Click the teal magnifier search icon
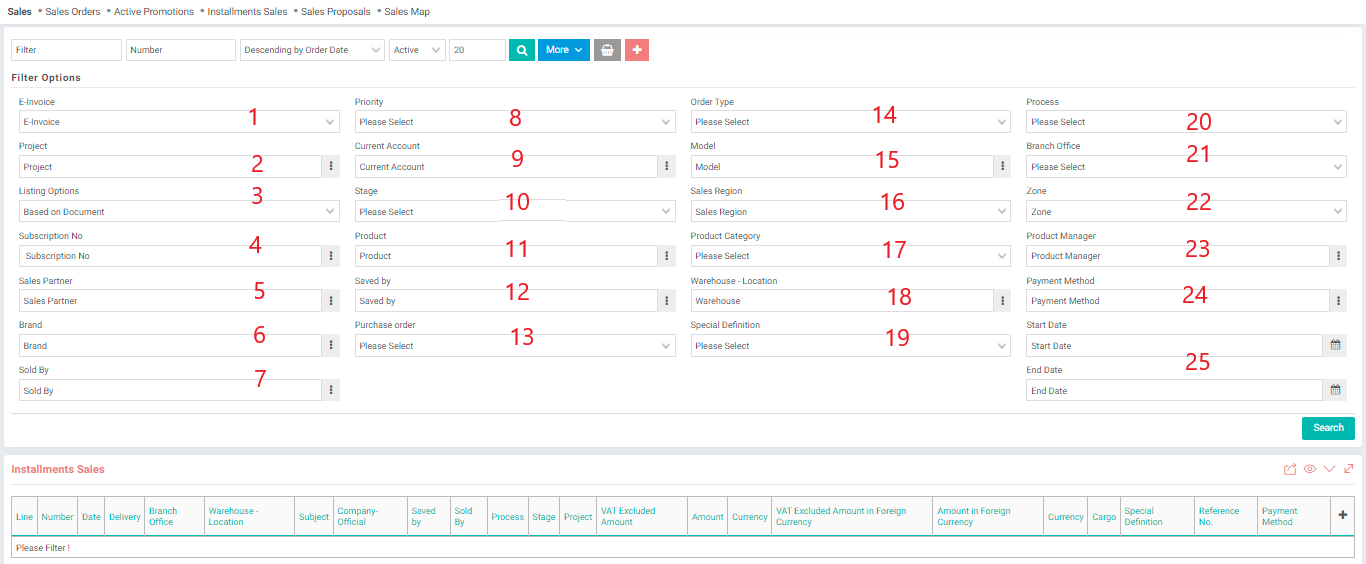The width and height of the screenshot is (1366, 564). 521,50
